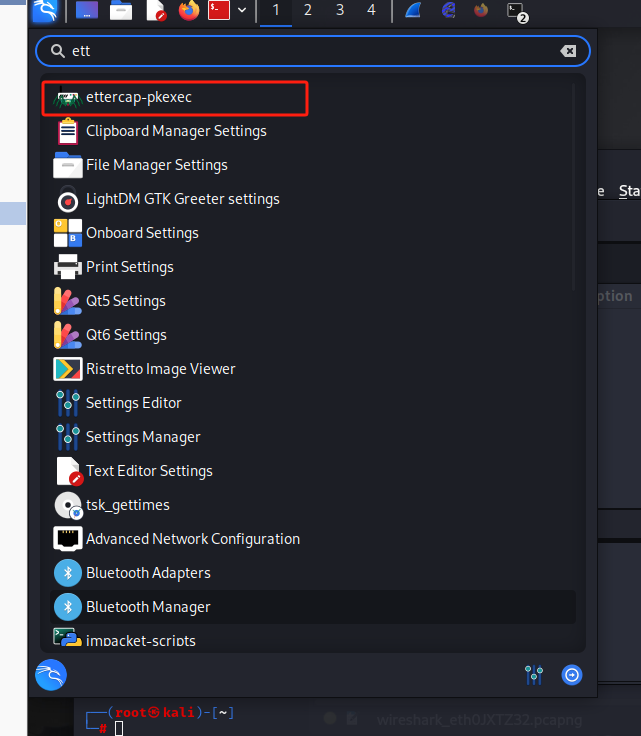The height and width of the screenshot is (736, 641).
Task: Click the Clipboard Manager clipboard icon
Action: 68,131
